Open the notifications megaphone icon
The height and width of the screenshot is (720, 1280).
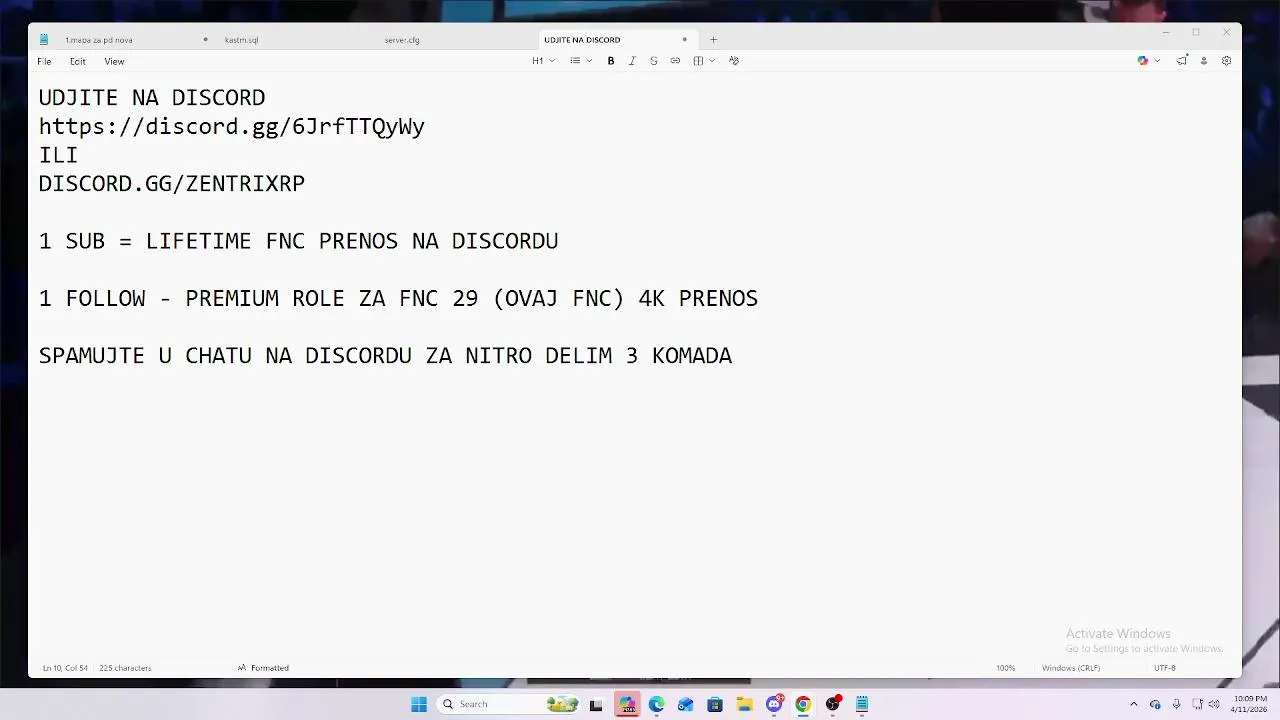click(1181, 61)
